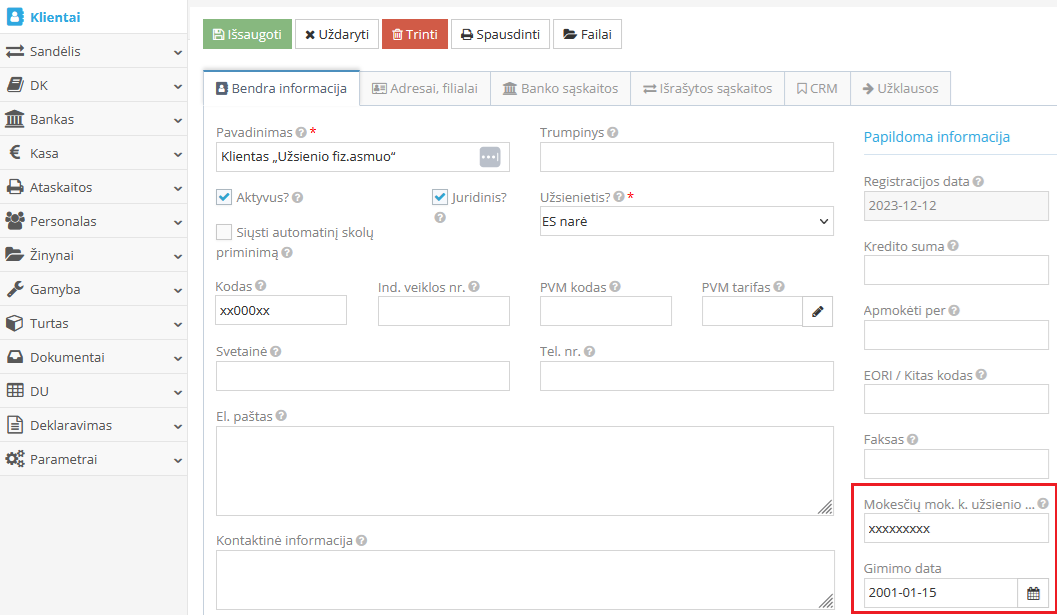Click the red Trinti button

(x=414, y=34)
